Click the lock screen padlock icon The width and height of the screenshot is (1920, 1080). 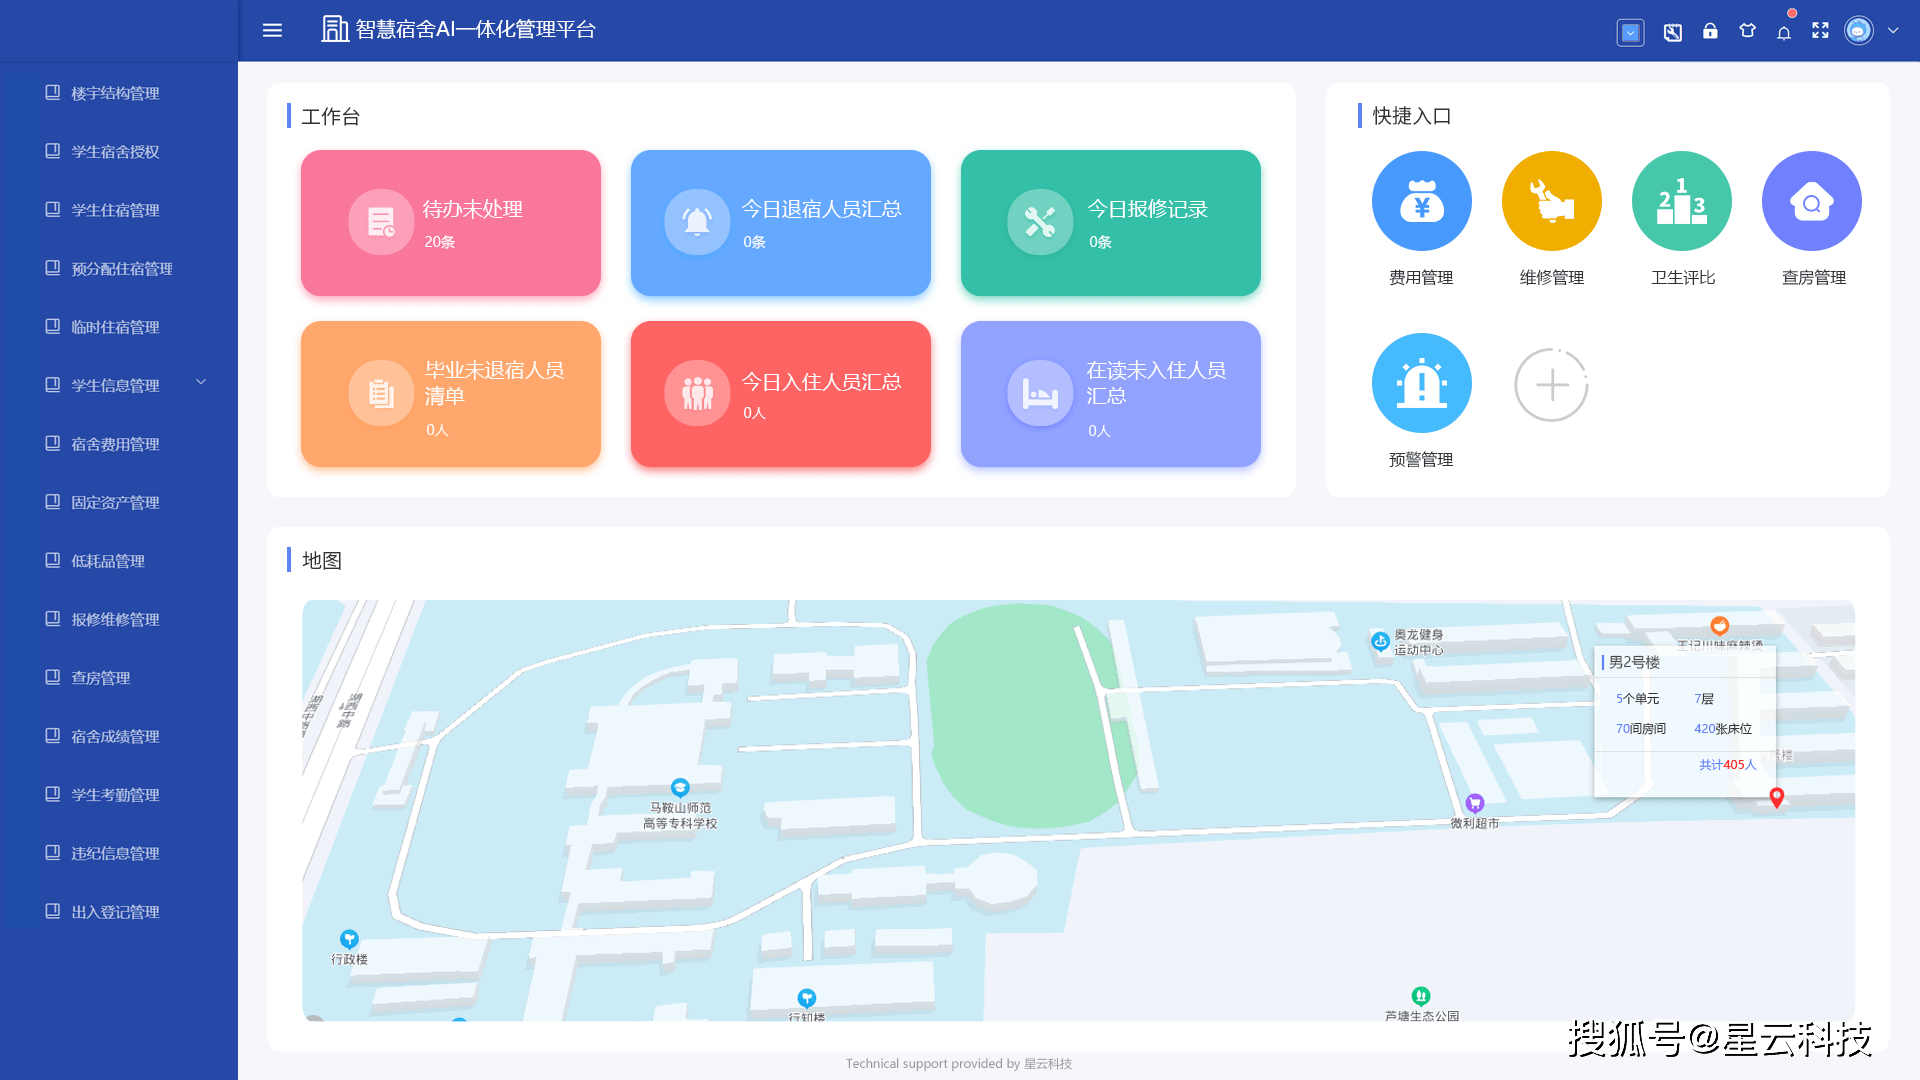coord(1710,31)
